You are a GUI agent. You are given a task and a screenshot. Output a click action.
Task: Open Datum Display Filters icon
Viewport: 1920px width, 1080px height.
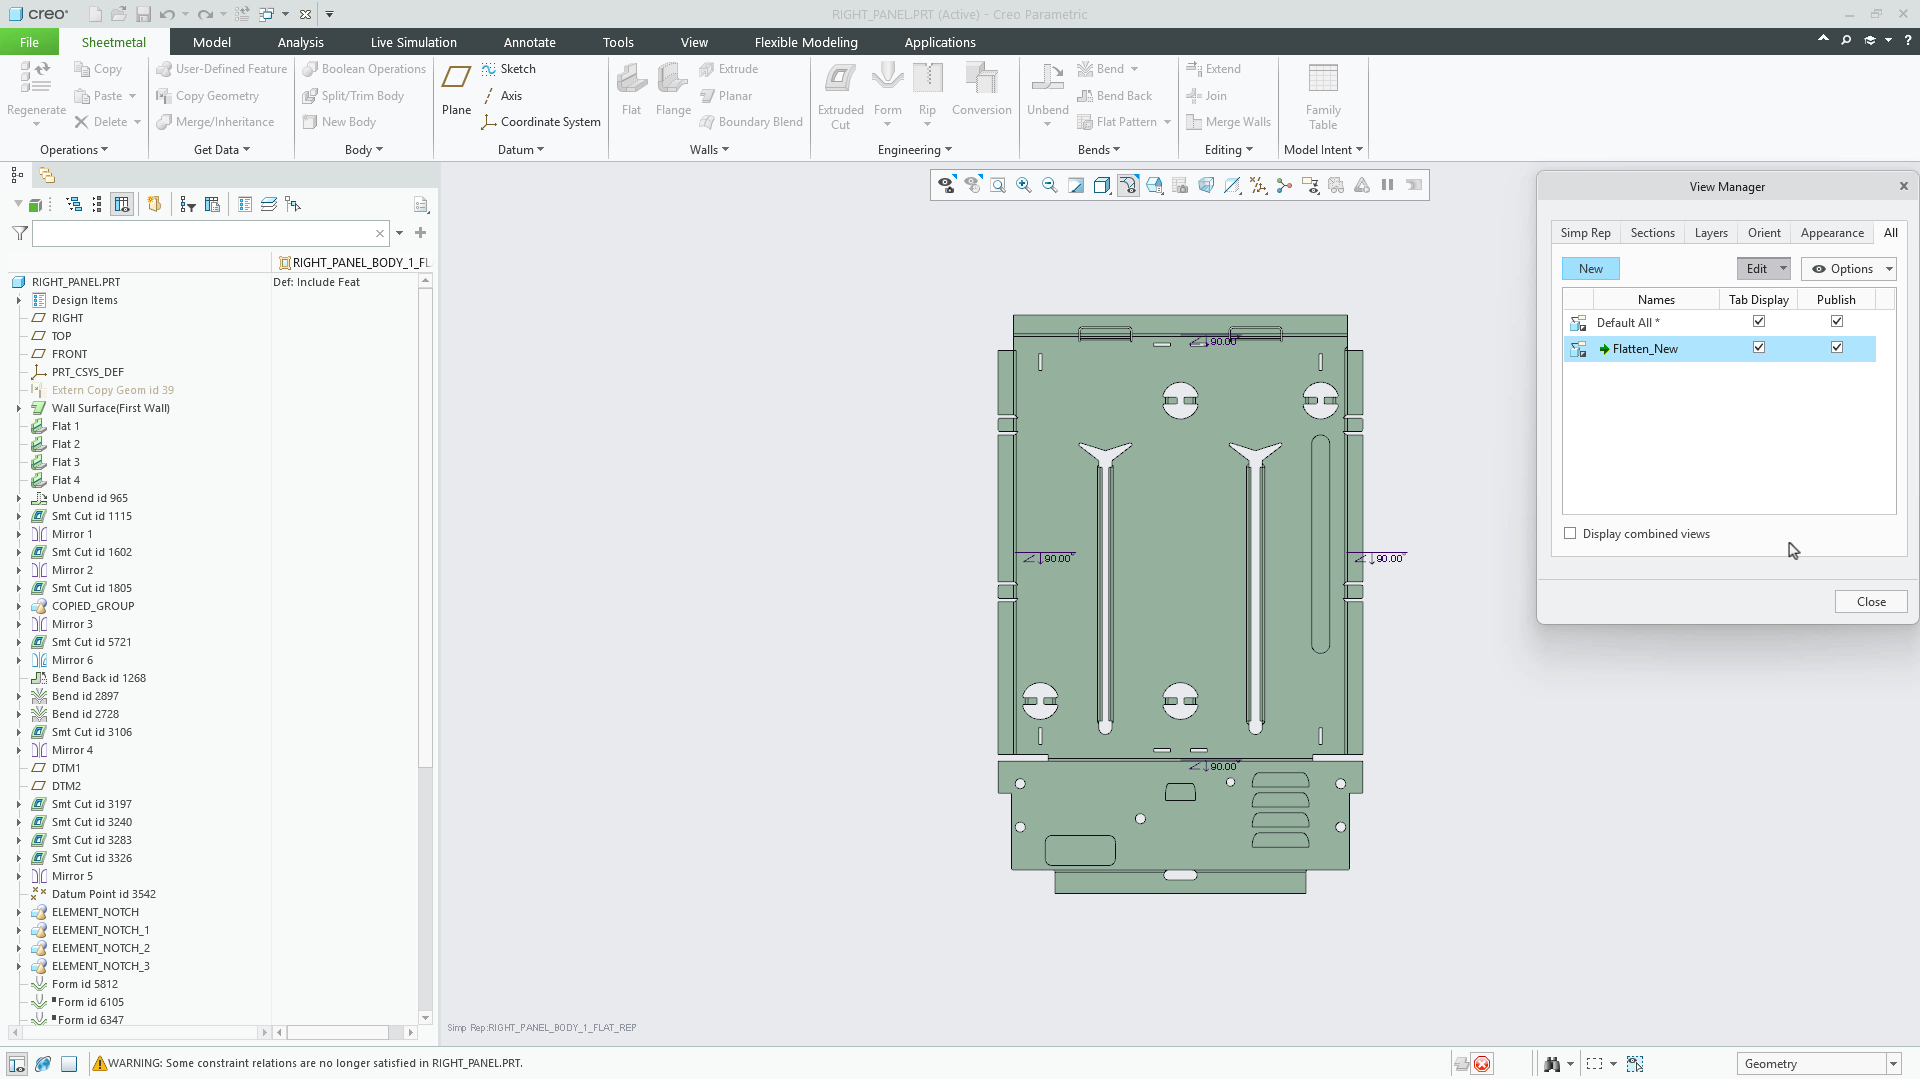(1258, 185)
